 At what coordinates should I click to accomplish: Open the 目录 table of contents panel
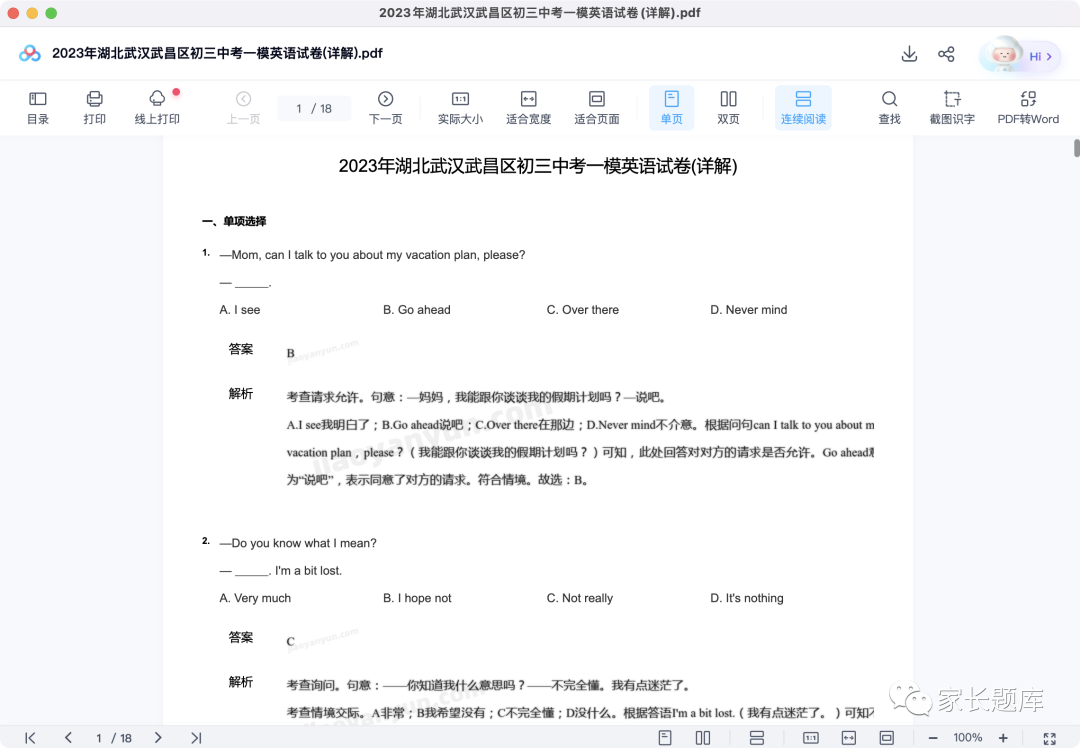click(x=38, y=107)
